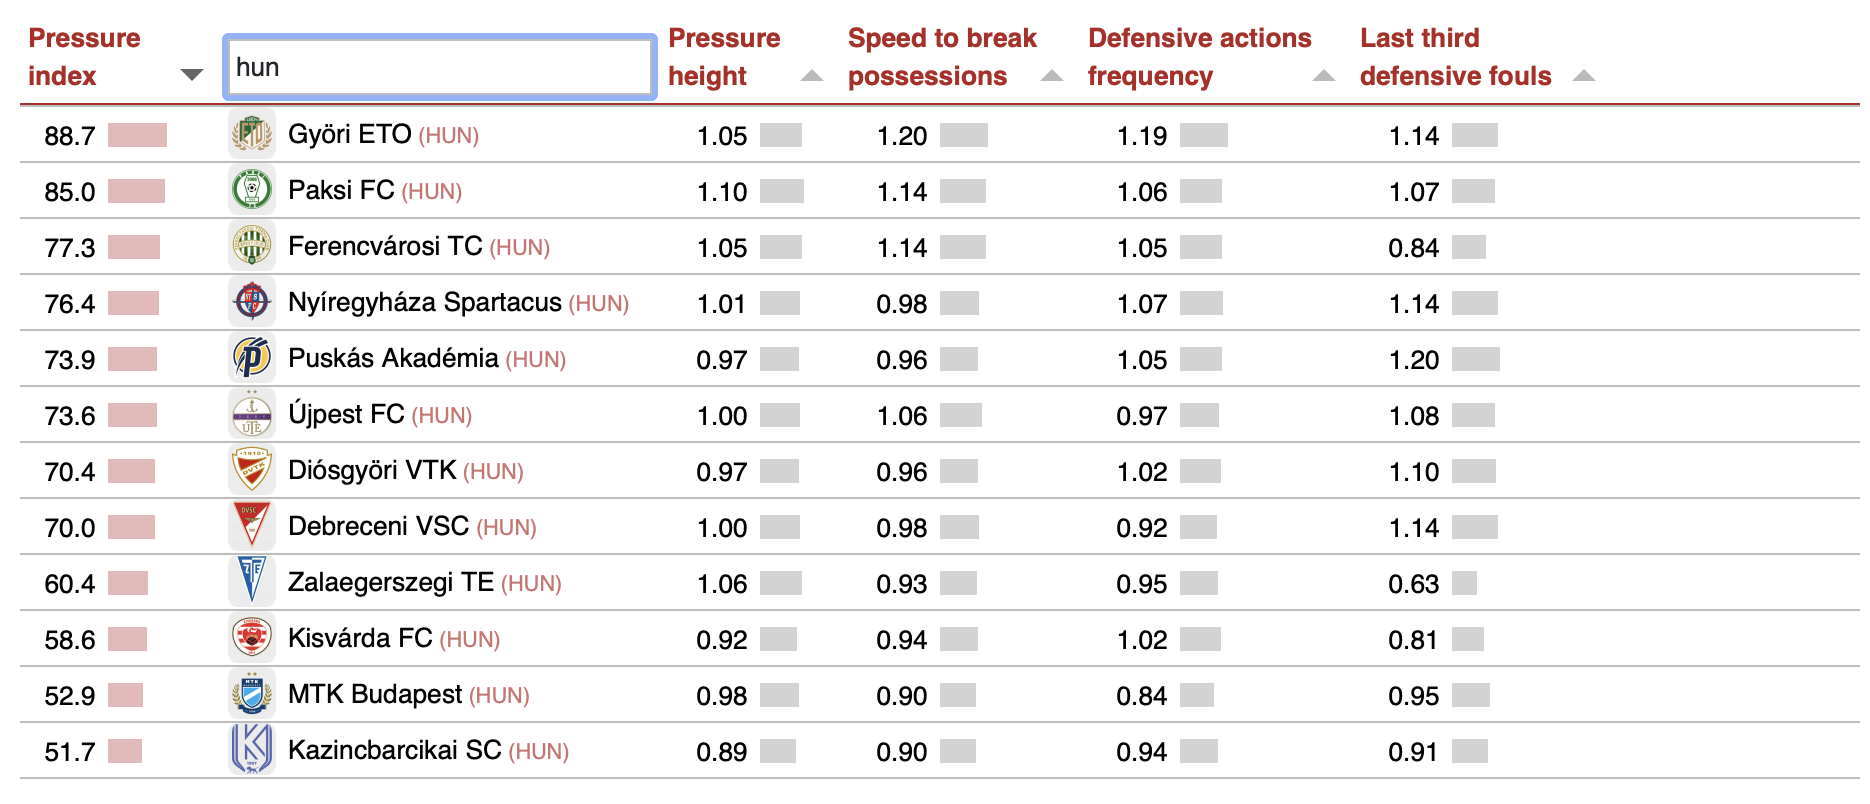
Task: Click the Pressure index column header
Action: click(85, 57)
